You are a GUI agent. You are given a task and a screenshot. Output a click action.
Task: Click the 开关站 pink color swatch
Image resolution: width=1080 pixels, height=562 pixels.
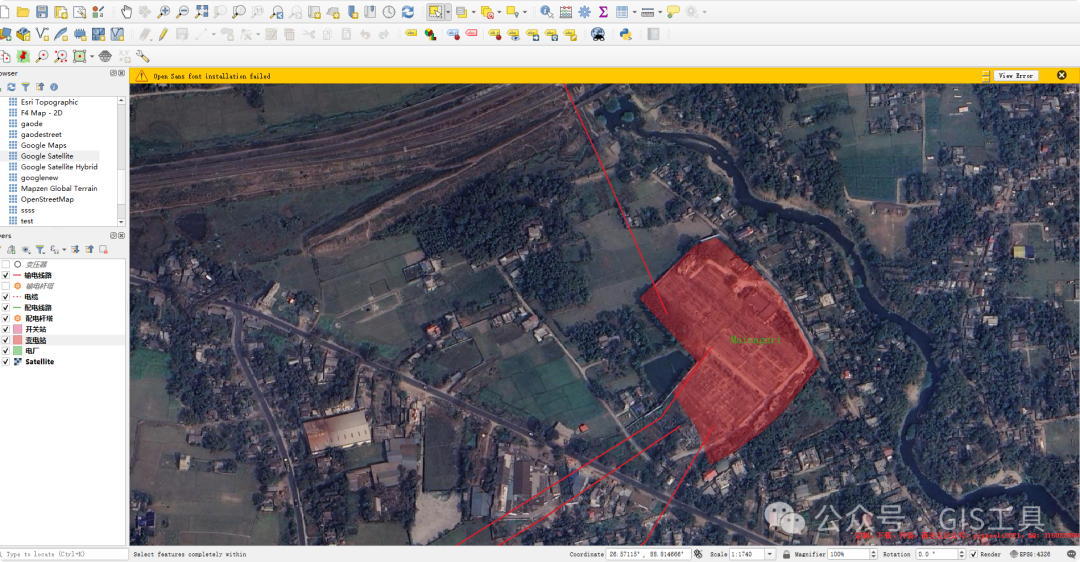[x=17, y=329]
